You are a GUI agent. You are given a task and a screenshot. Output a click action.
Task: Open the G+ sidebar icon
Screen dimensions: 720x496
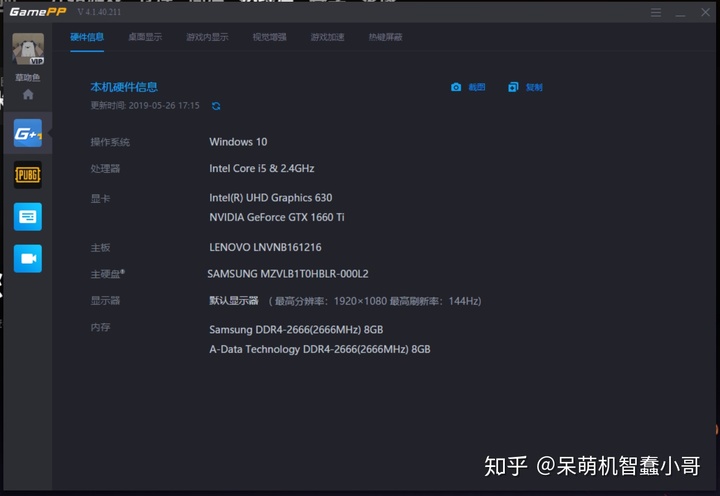point(28,133)
